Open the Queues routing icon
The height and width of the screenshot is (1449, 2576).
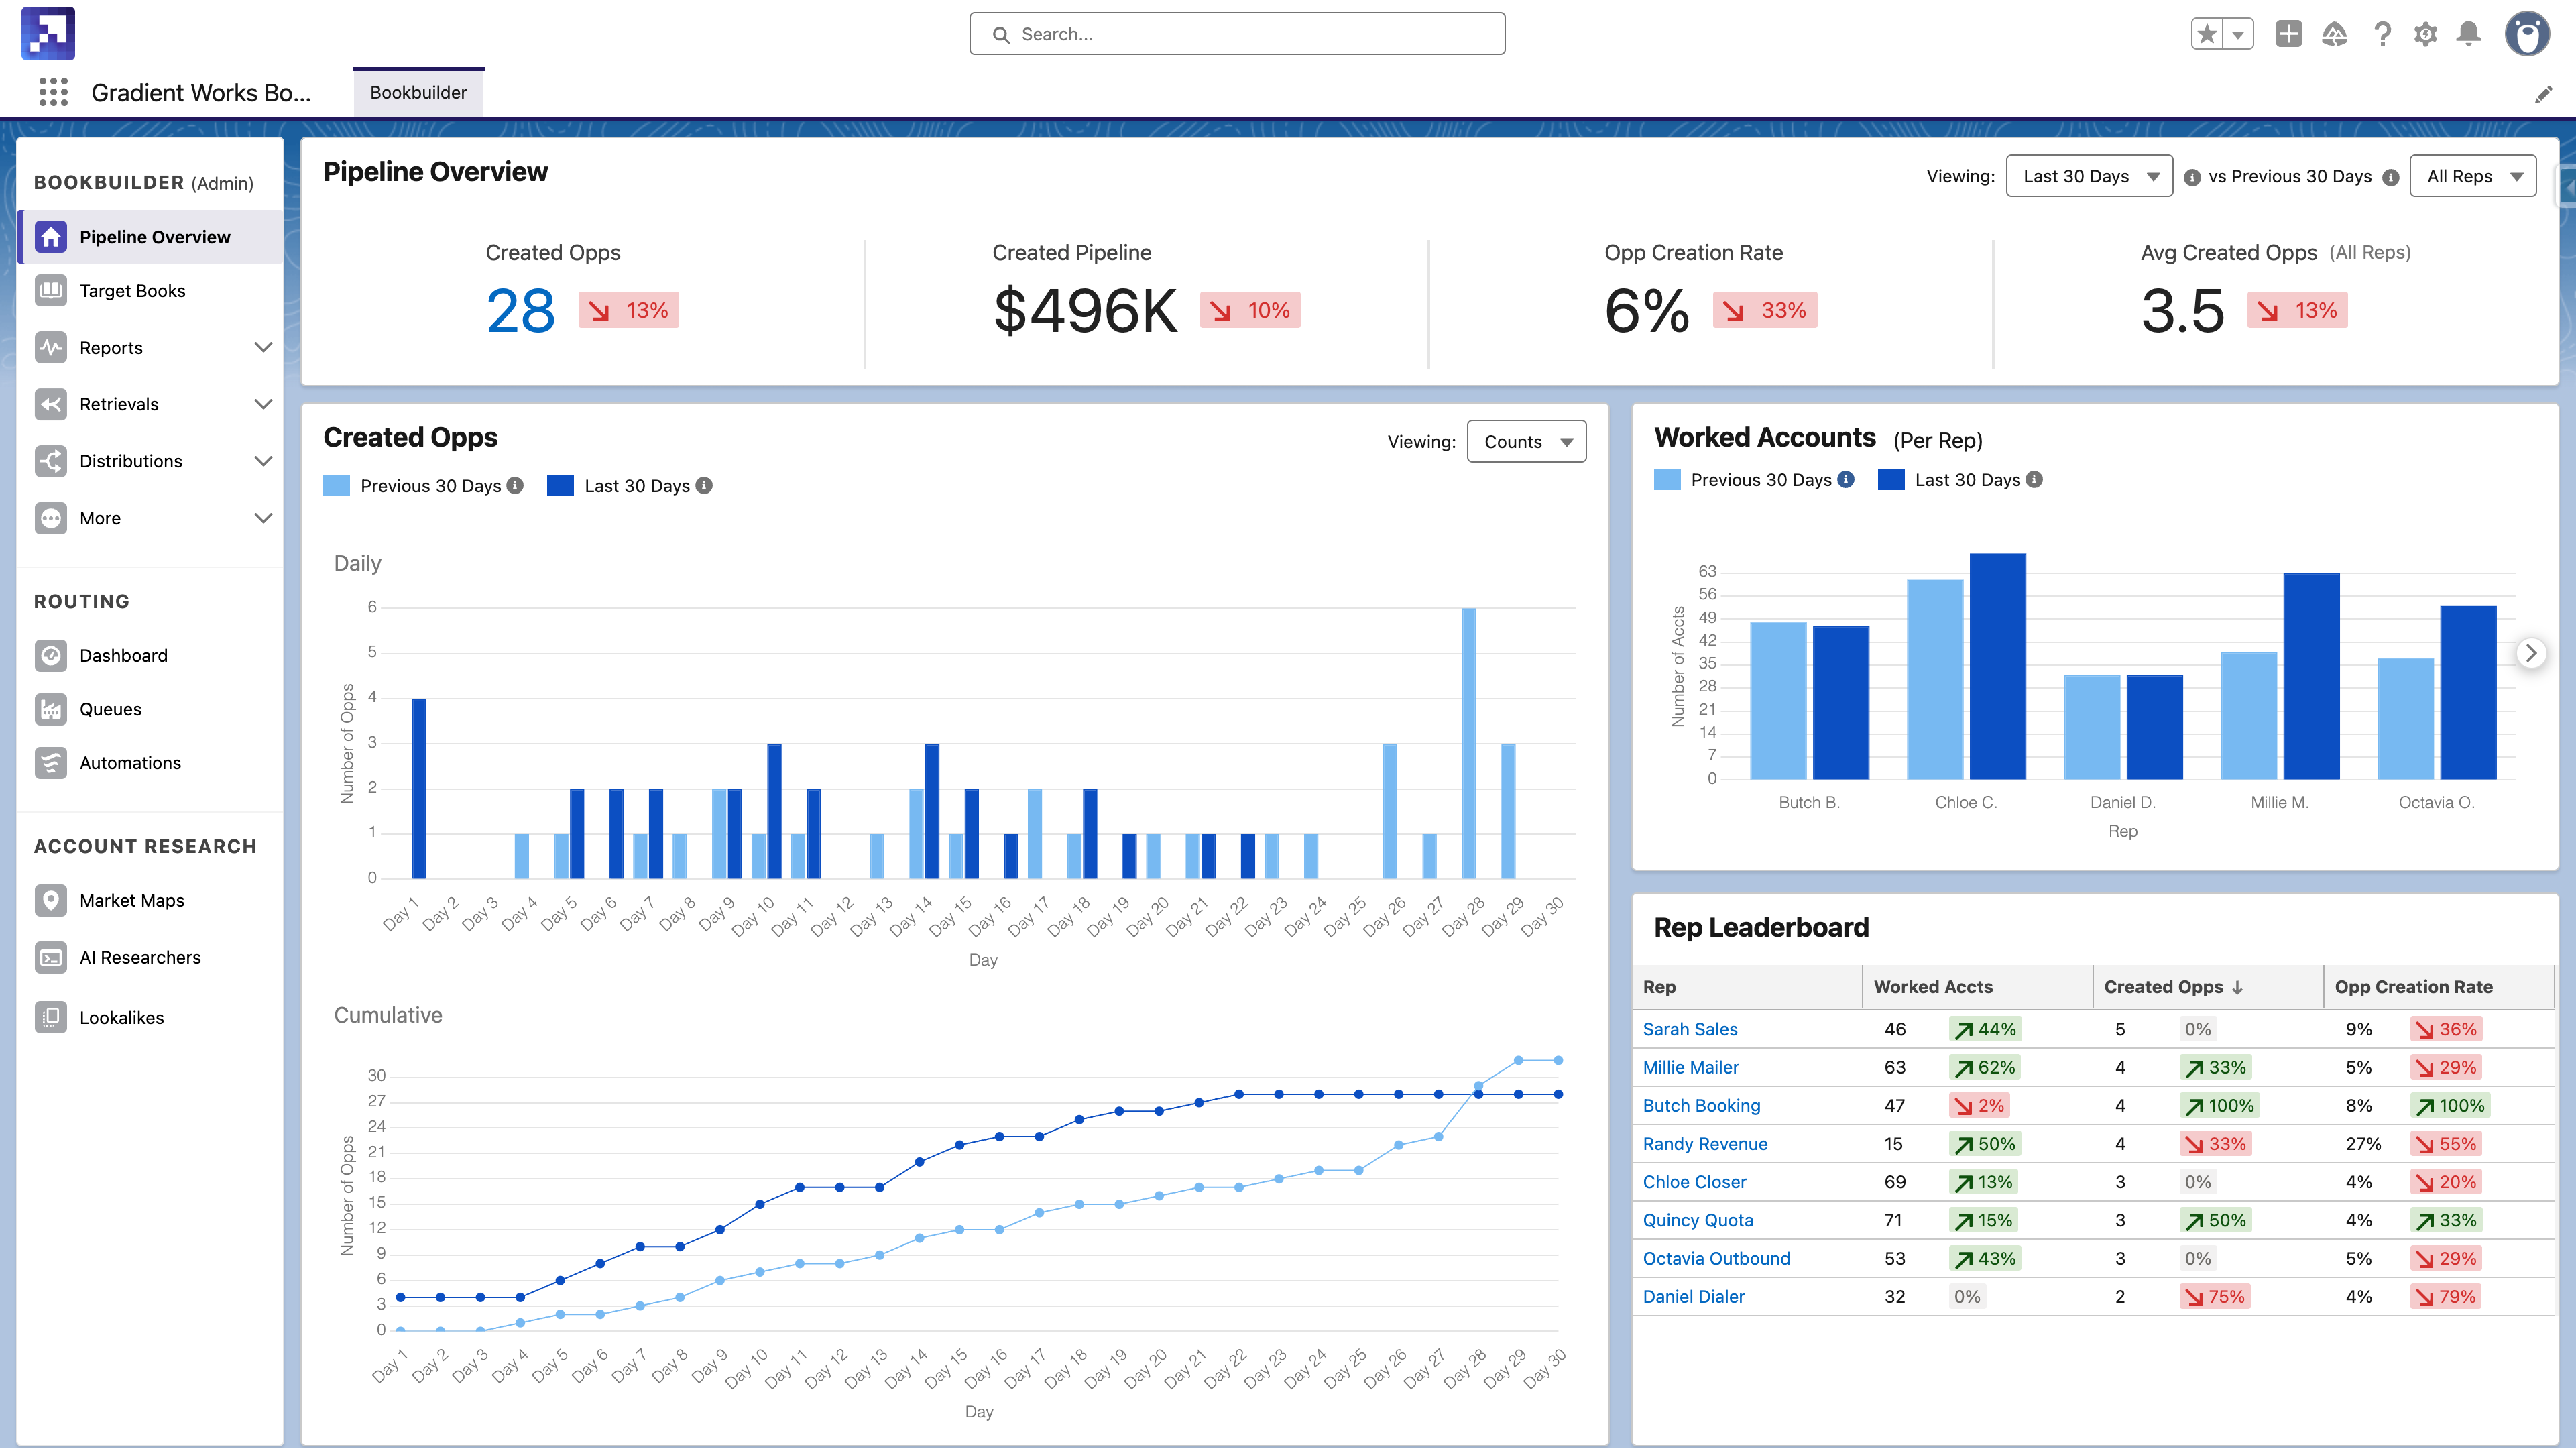tap(50, 709)
